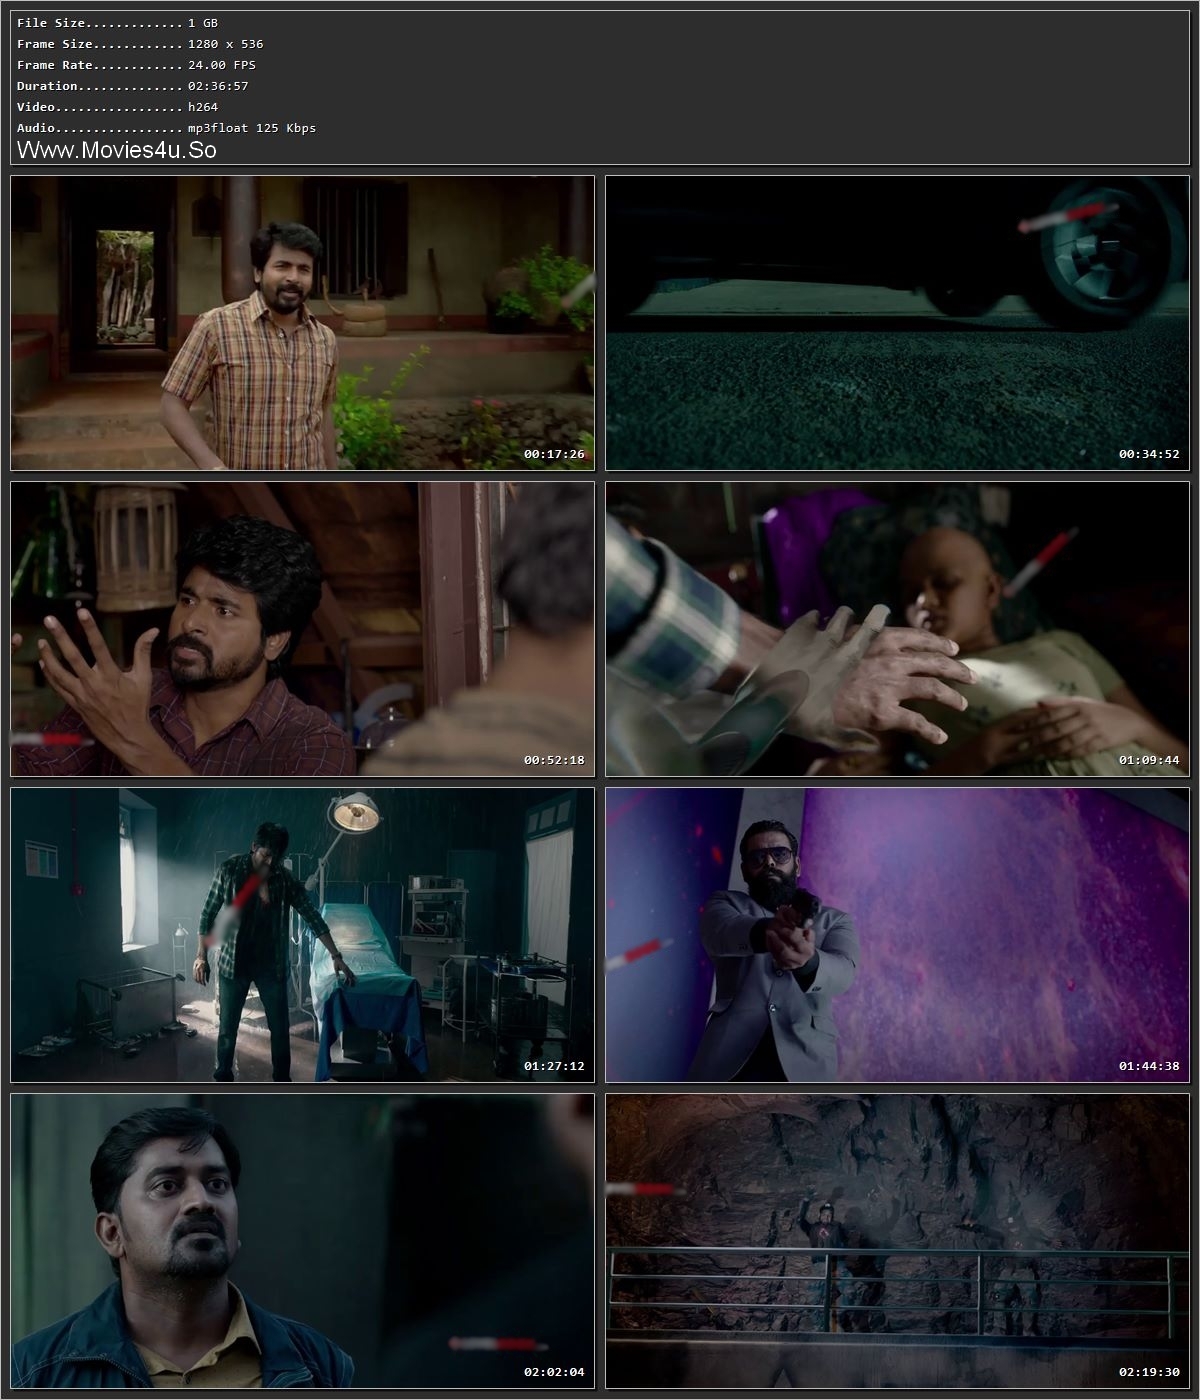Viewport: 1200px width, 1400px height.
Task: Click the Frame Size value 1280 x 536
Action: click(x=226, y=44)
